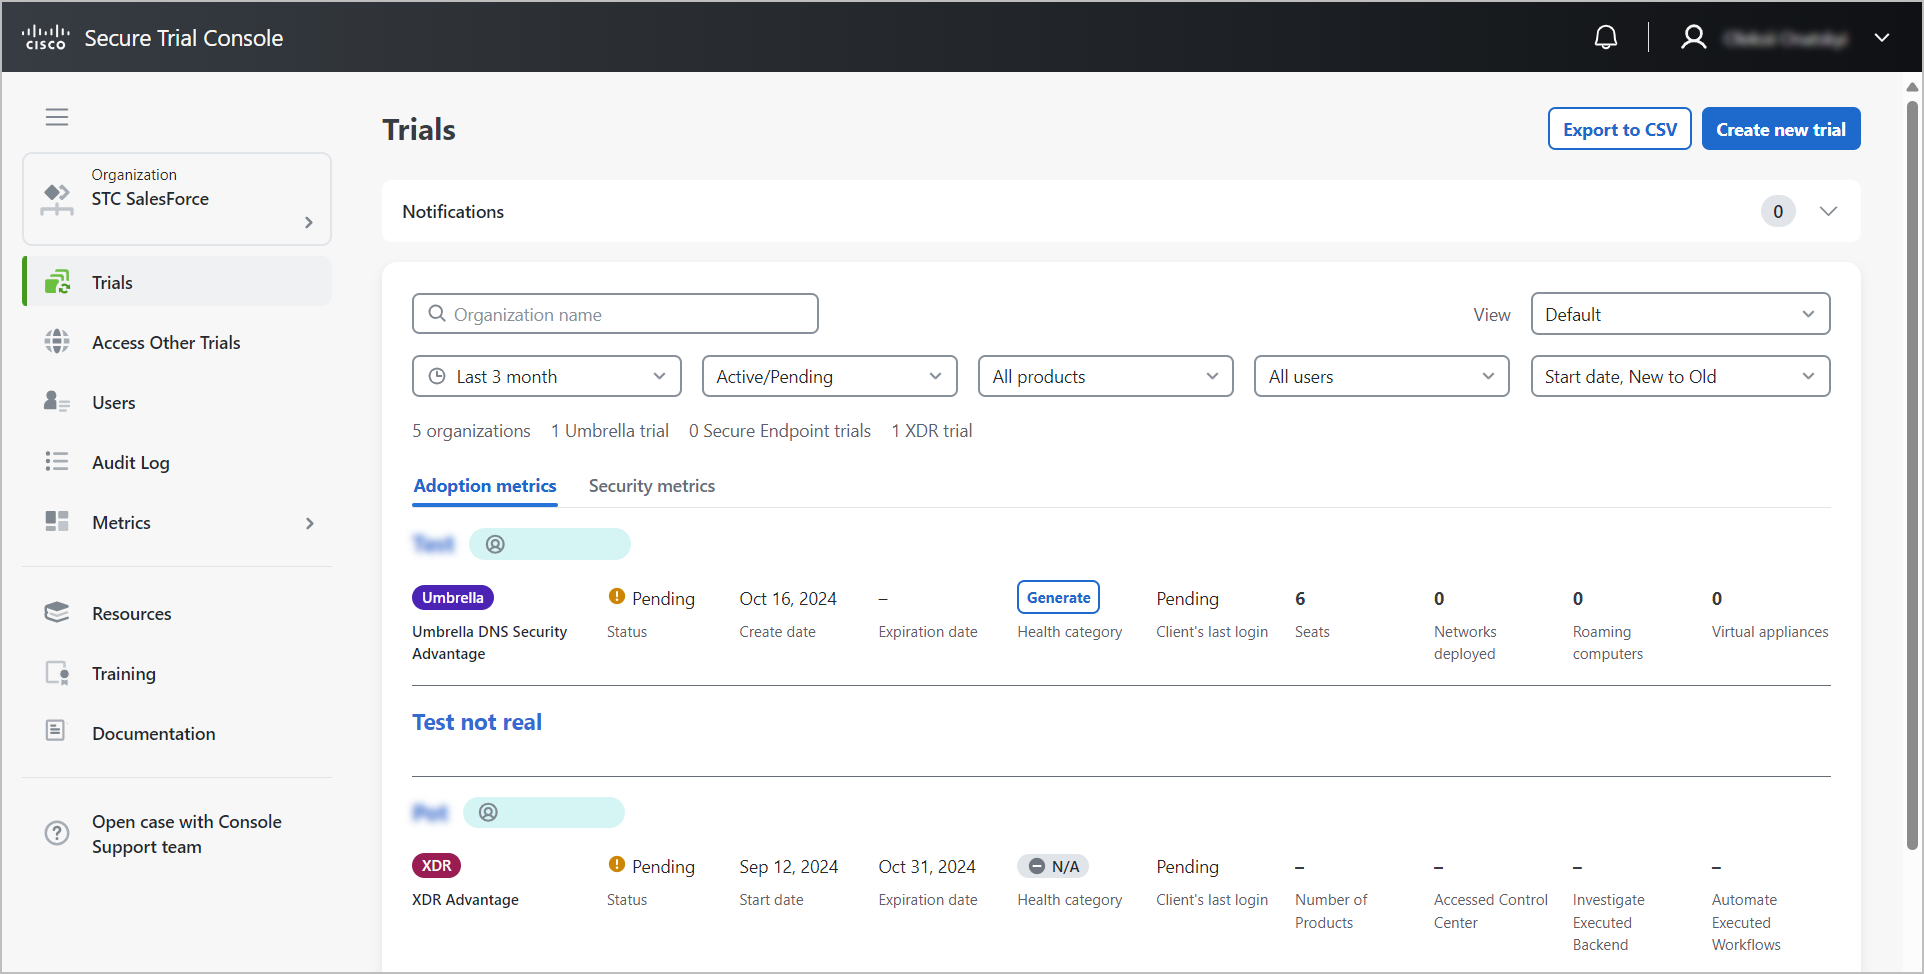Click the Training icon
The image size is (1924, 974).
pyautogui.click(x=57, y=673)
